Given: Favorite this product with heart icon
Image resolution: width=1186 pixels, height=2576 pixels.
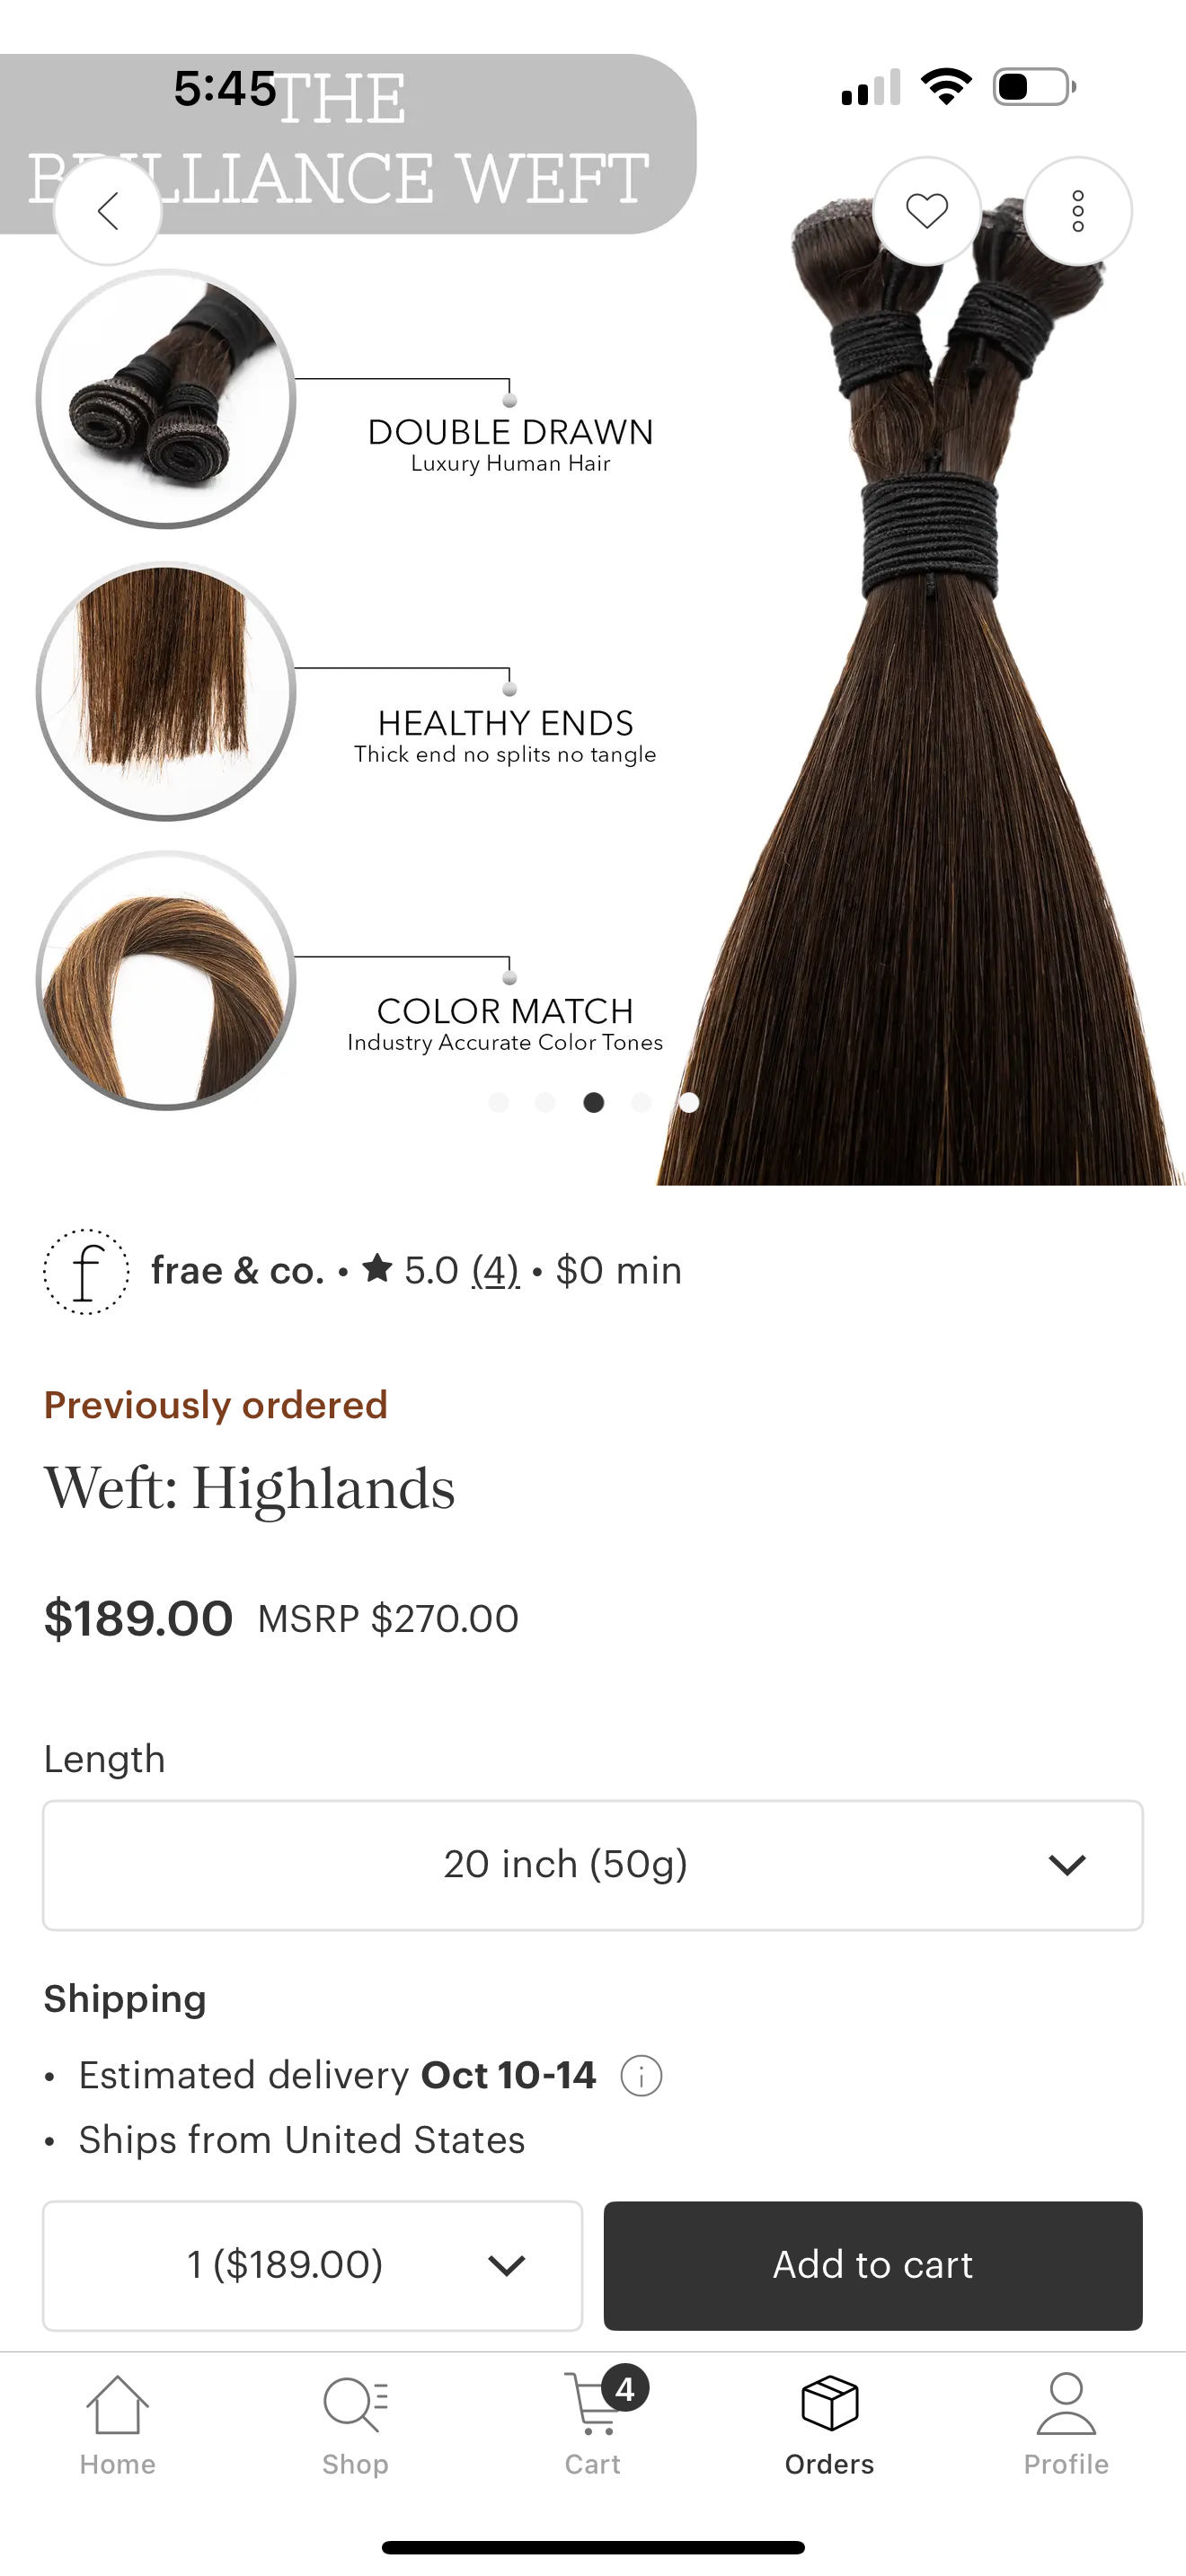Looking at the screenshot, I should point(927,211).
